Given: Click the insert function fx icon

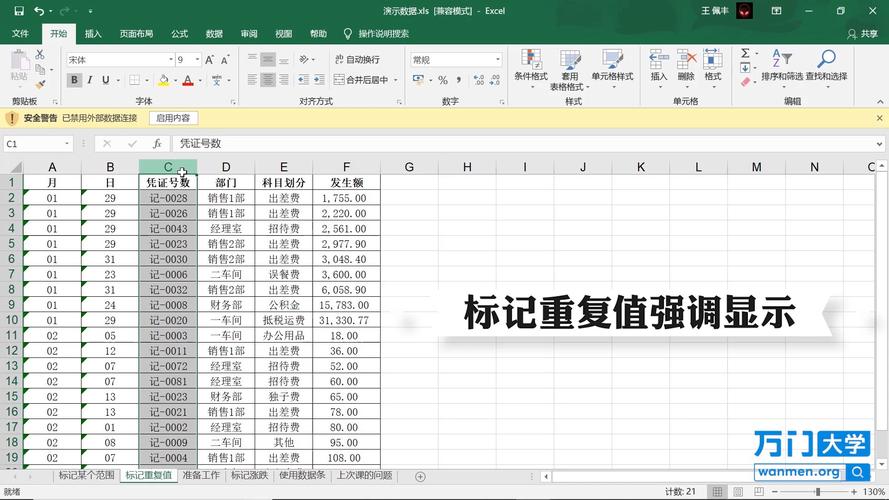Looking at the screenshot, I should tap(157, 144).
